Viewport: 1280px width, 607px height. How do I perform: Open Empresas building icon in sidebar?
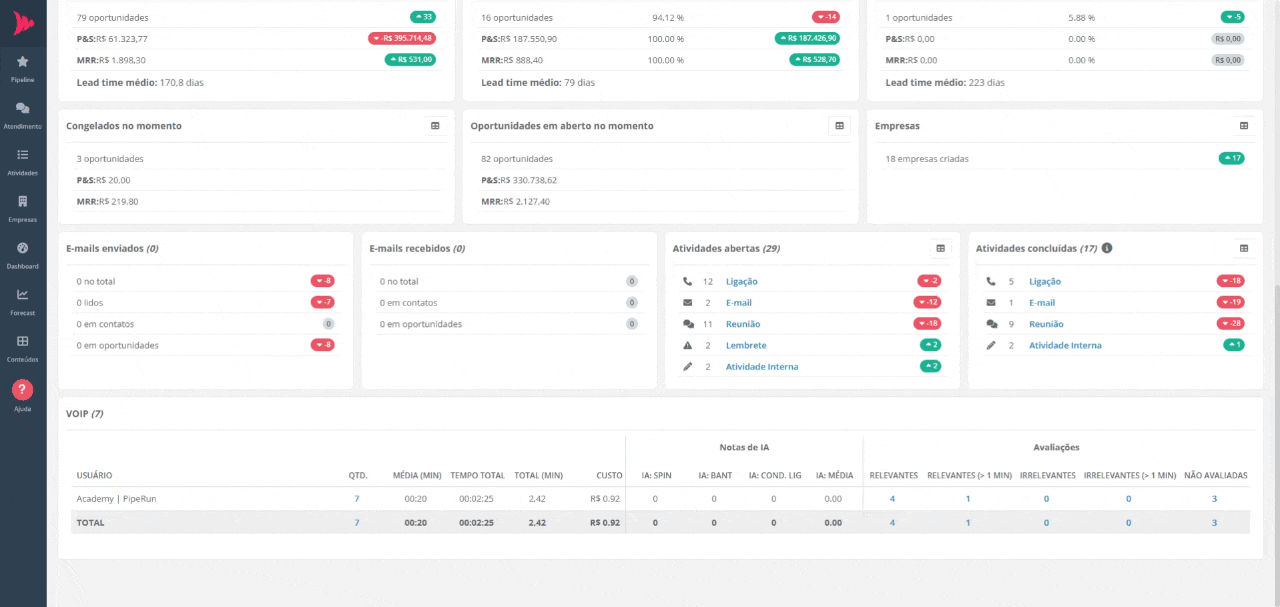pos(23,202)
